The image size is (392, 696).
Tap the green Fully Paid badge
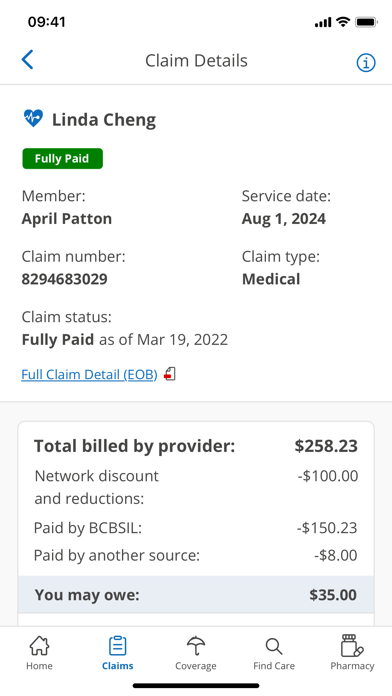pos(63,158)
